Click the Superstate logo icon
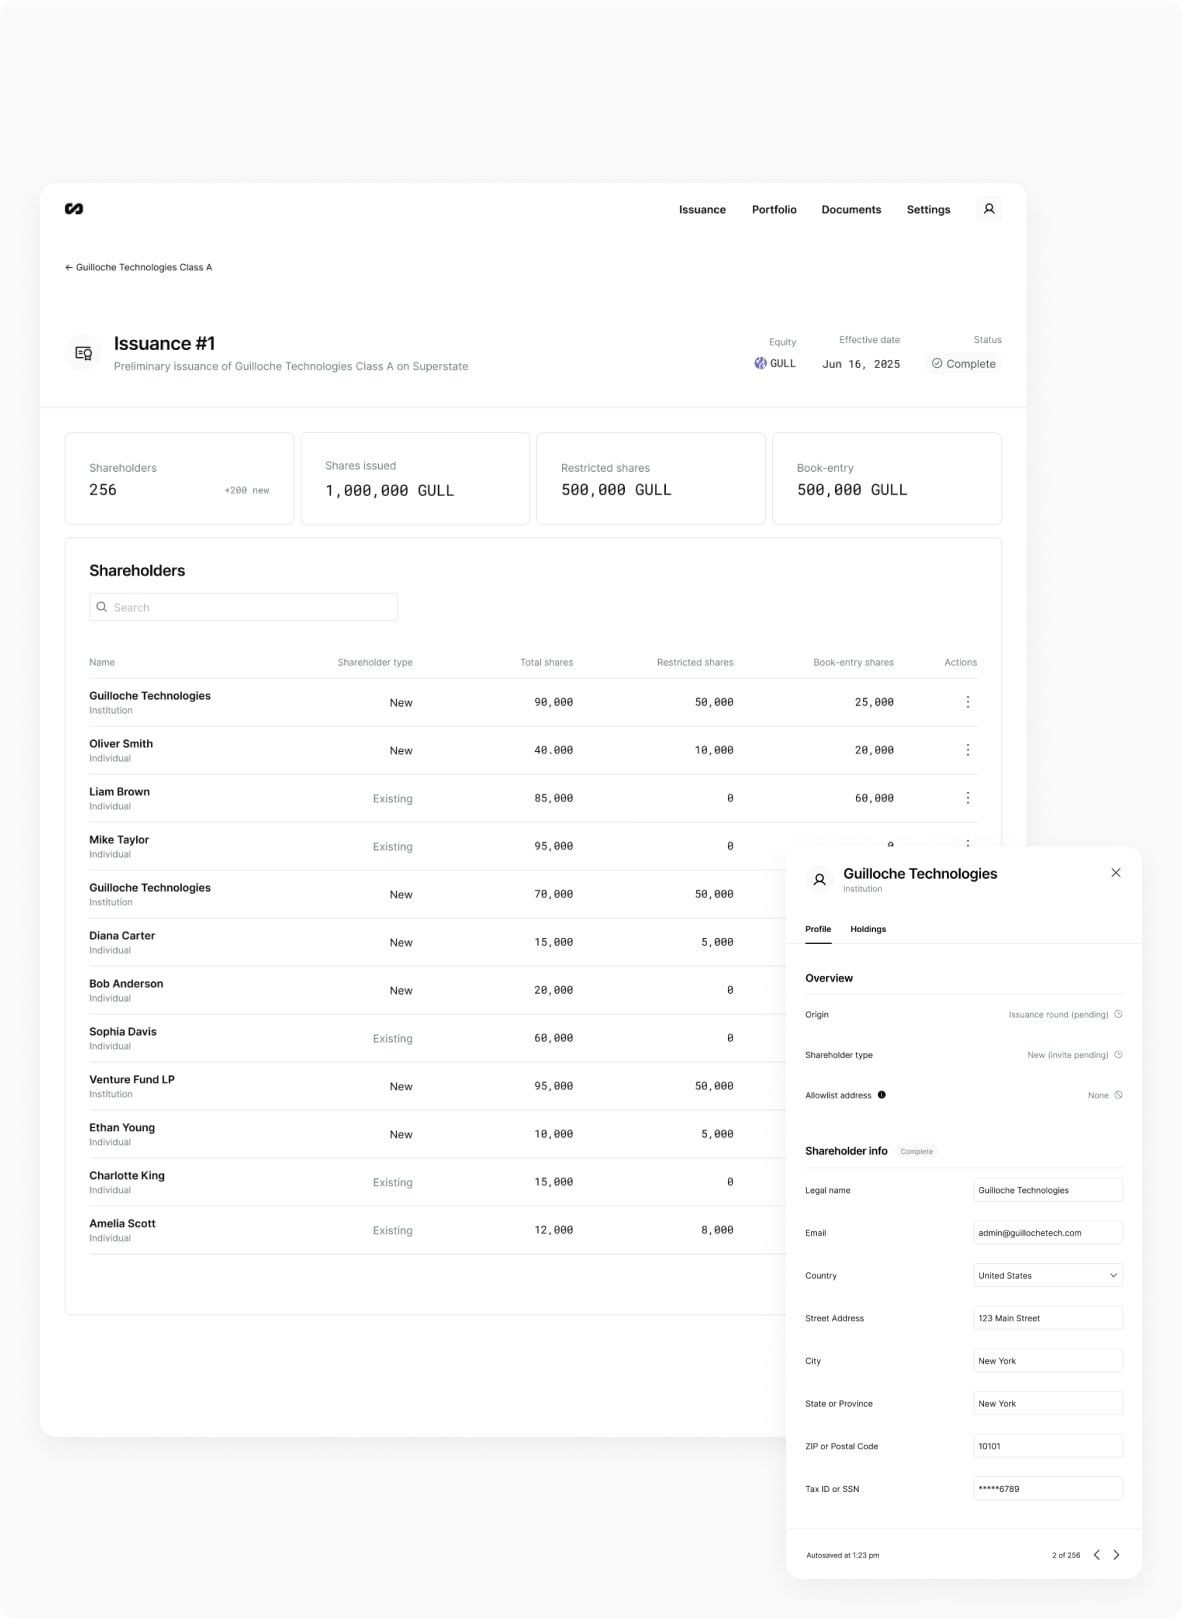The image size is (1182, 1619). pyautogui.click(x=74, y=209)
